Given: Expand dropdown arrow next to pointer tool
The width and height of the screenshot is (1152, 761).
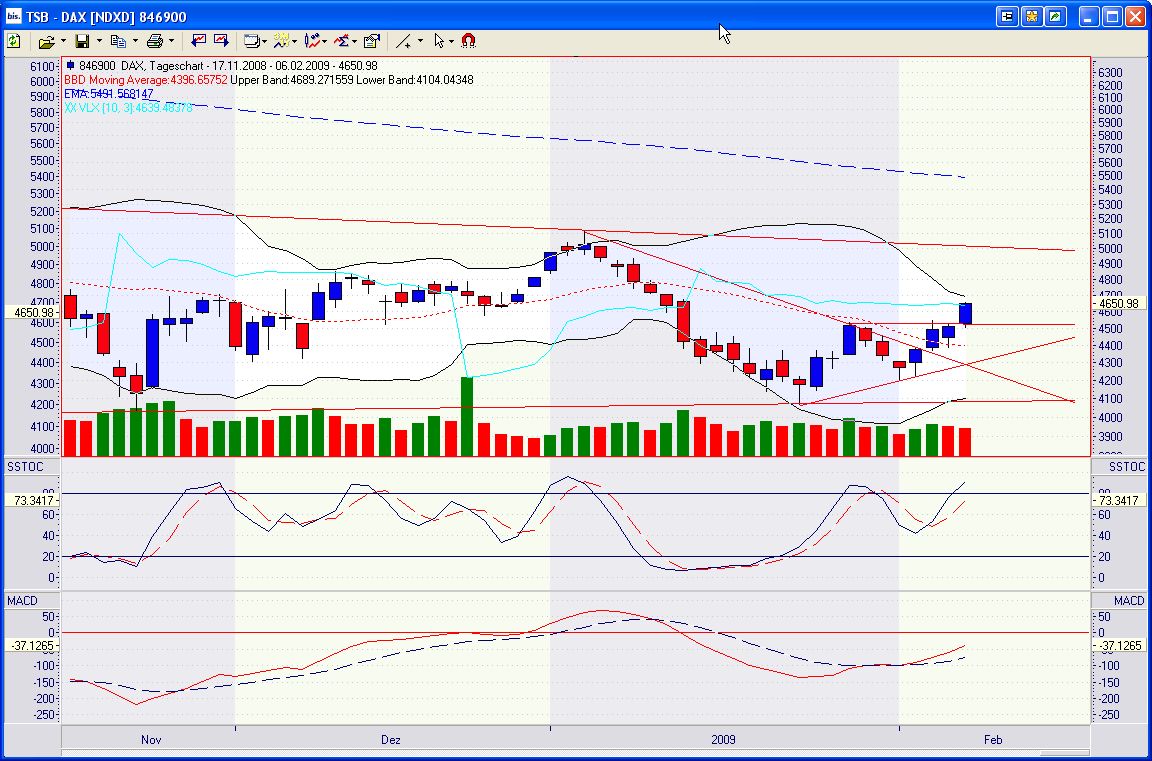Looking at the screenshot, I should [451, 41].
